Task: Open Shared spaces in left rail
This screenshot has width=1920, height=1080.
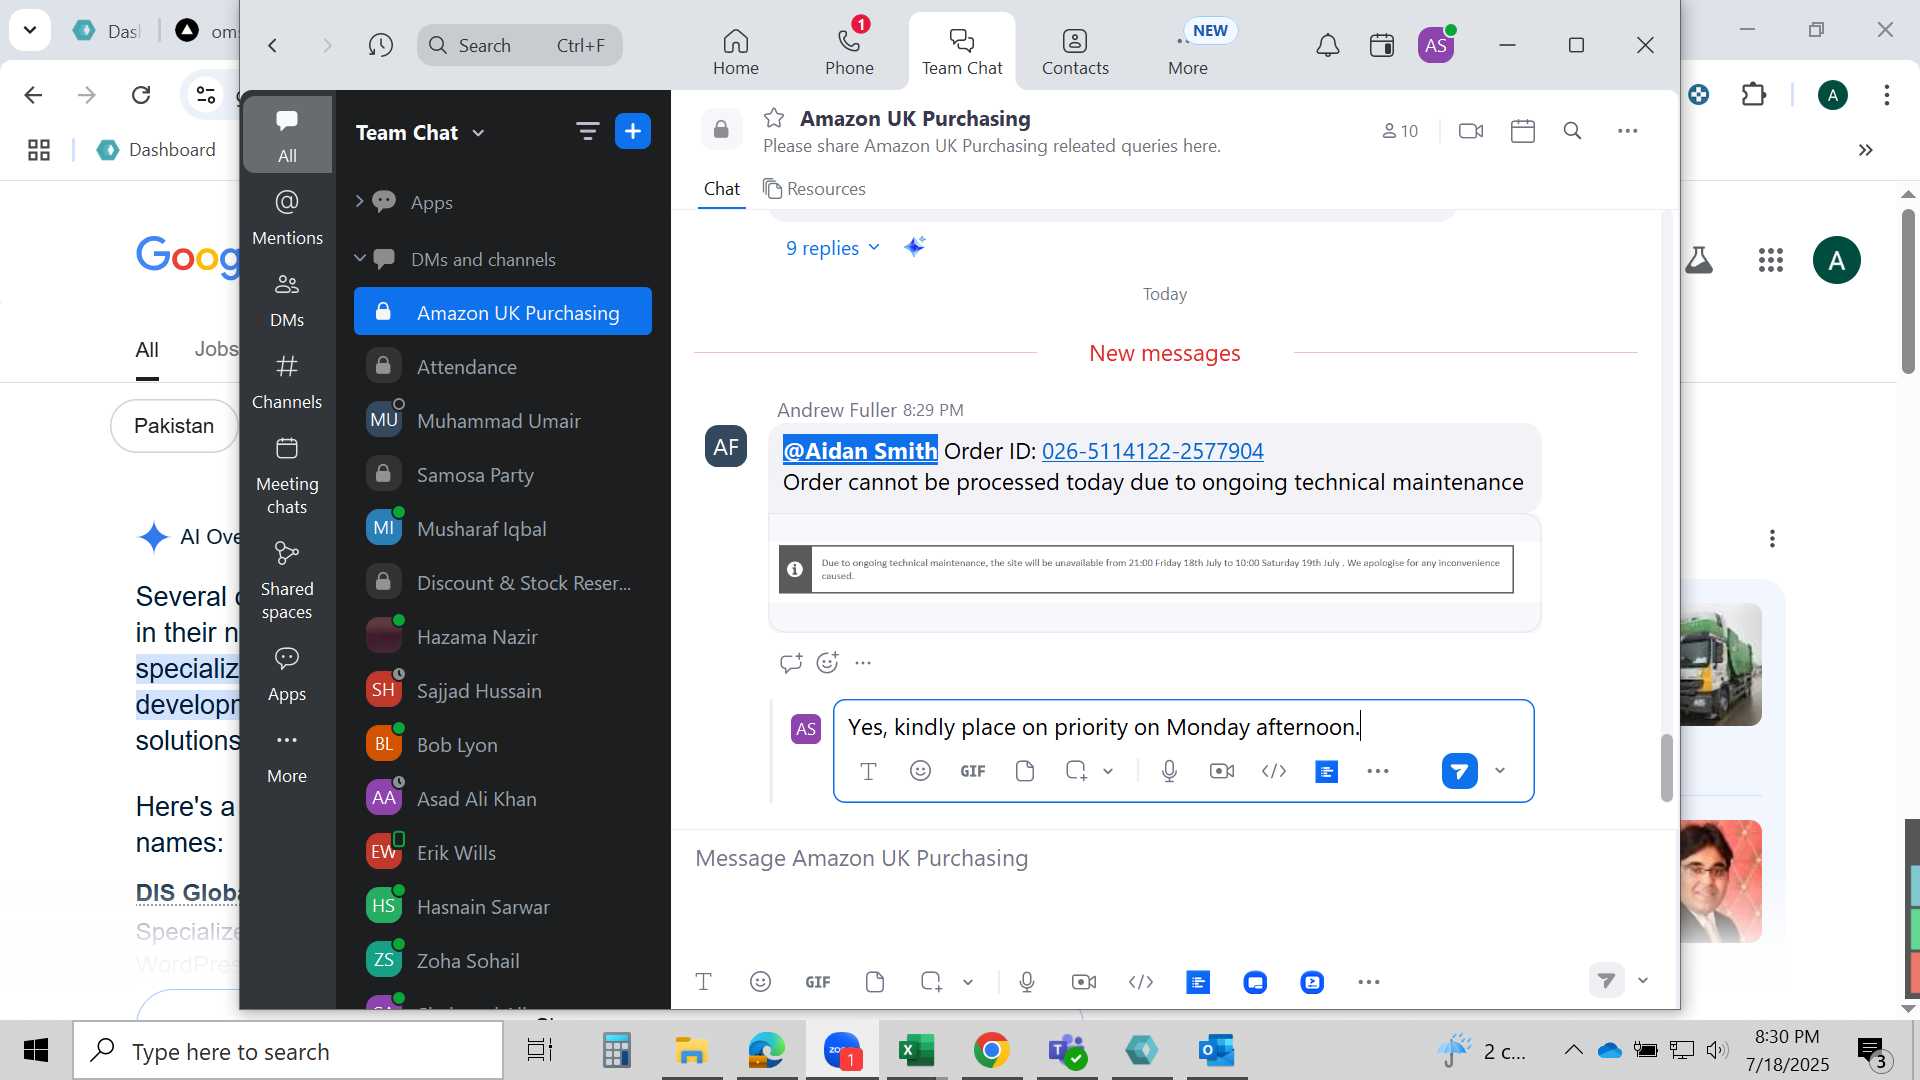Action: point(287,580)
